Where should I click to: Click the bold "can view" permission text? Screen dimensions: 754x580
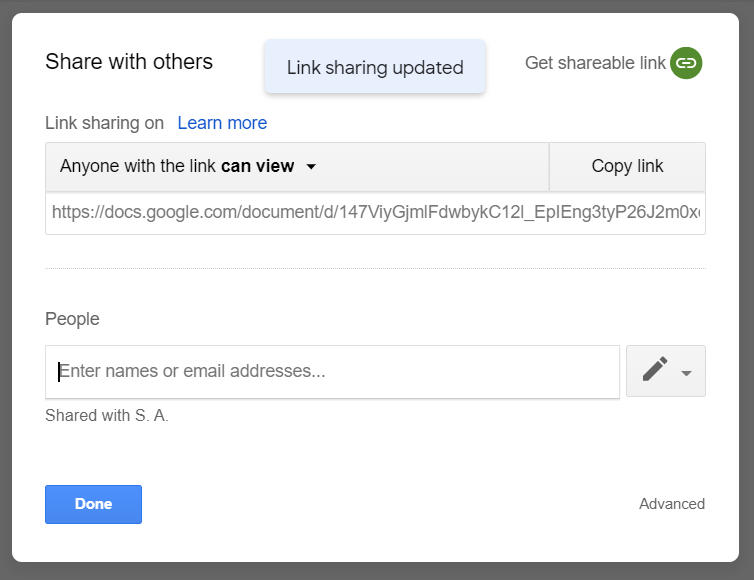(257, 166)
